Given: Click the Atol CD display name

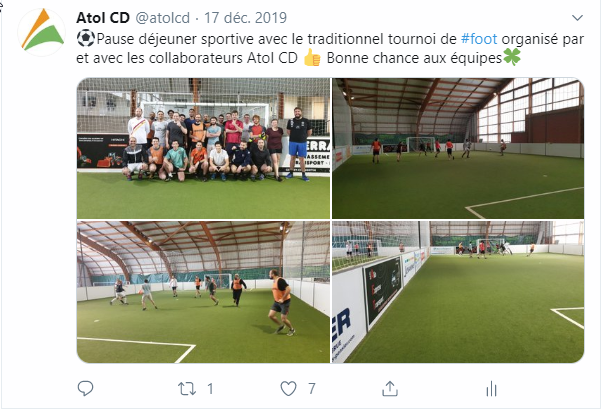Looking at the screenshot, I should pos(103,18).
